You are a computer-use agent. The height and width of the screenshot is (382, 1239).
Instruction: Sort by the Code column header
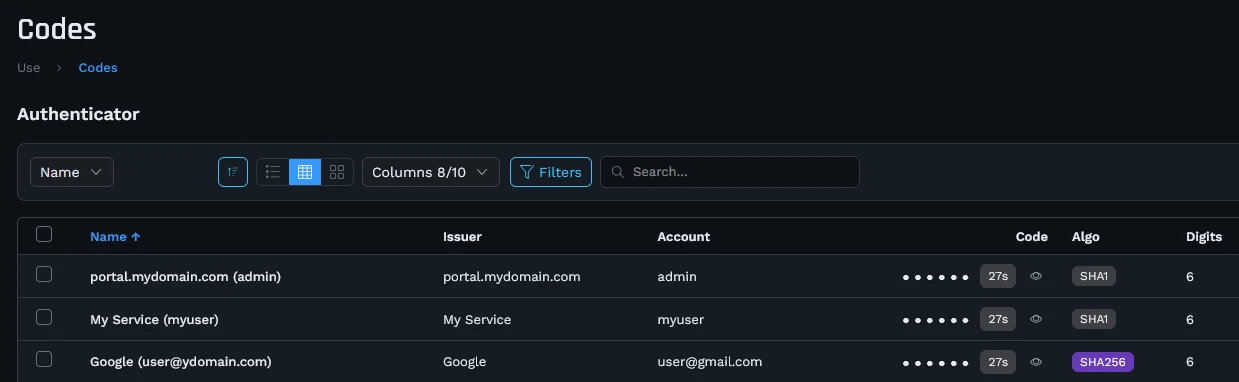1031,237
